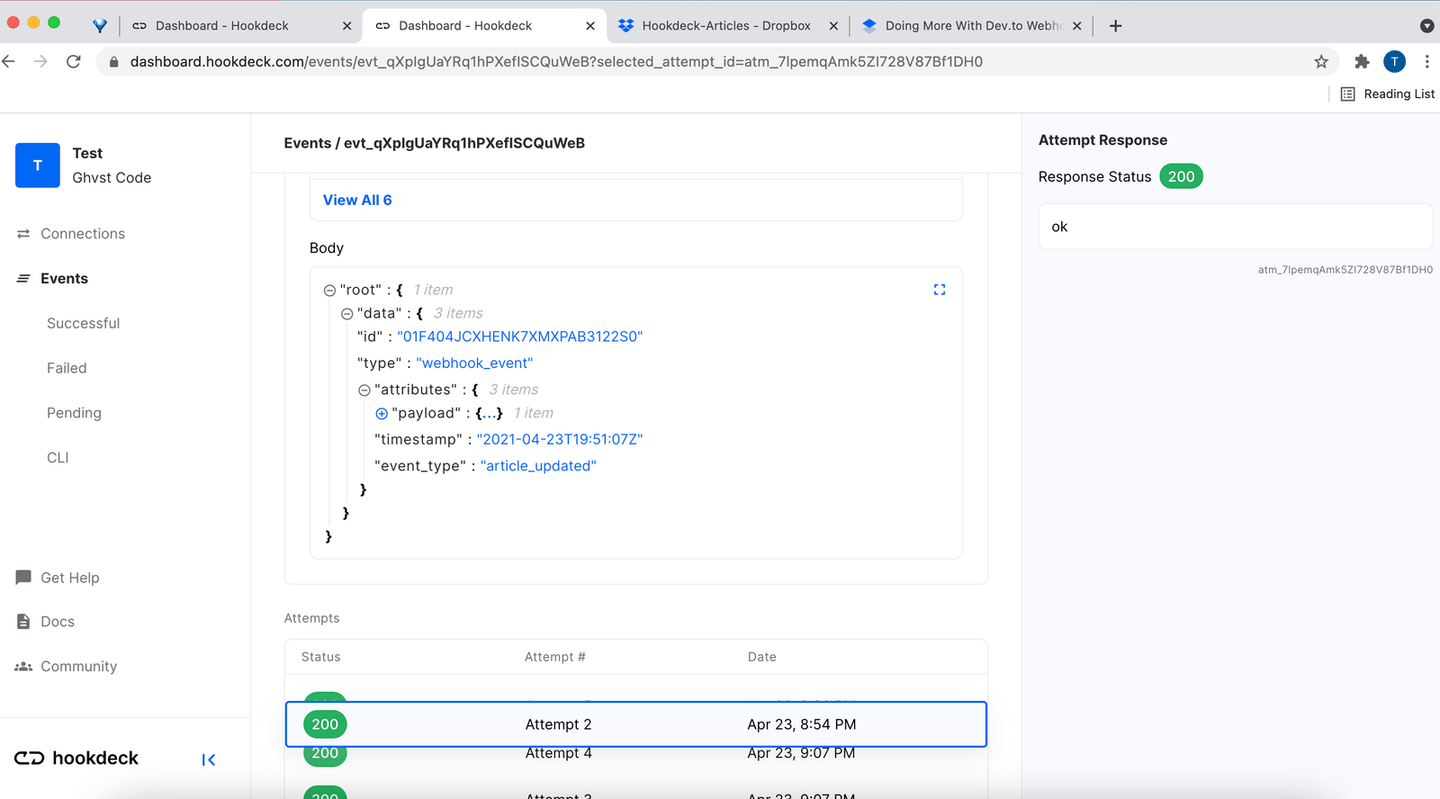Reload the page with the refresh icon

[x=73, y=61]
